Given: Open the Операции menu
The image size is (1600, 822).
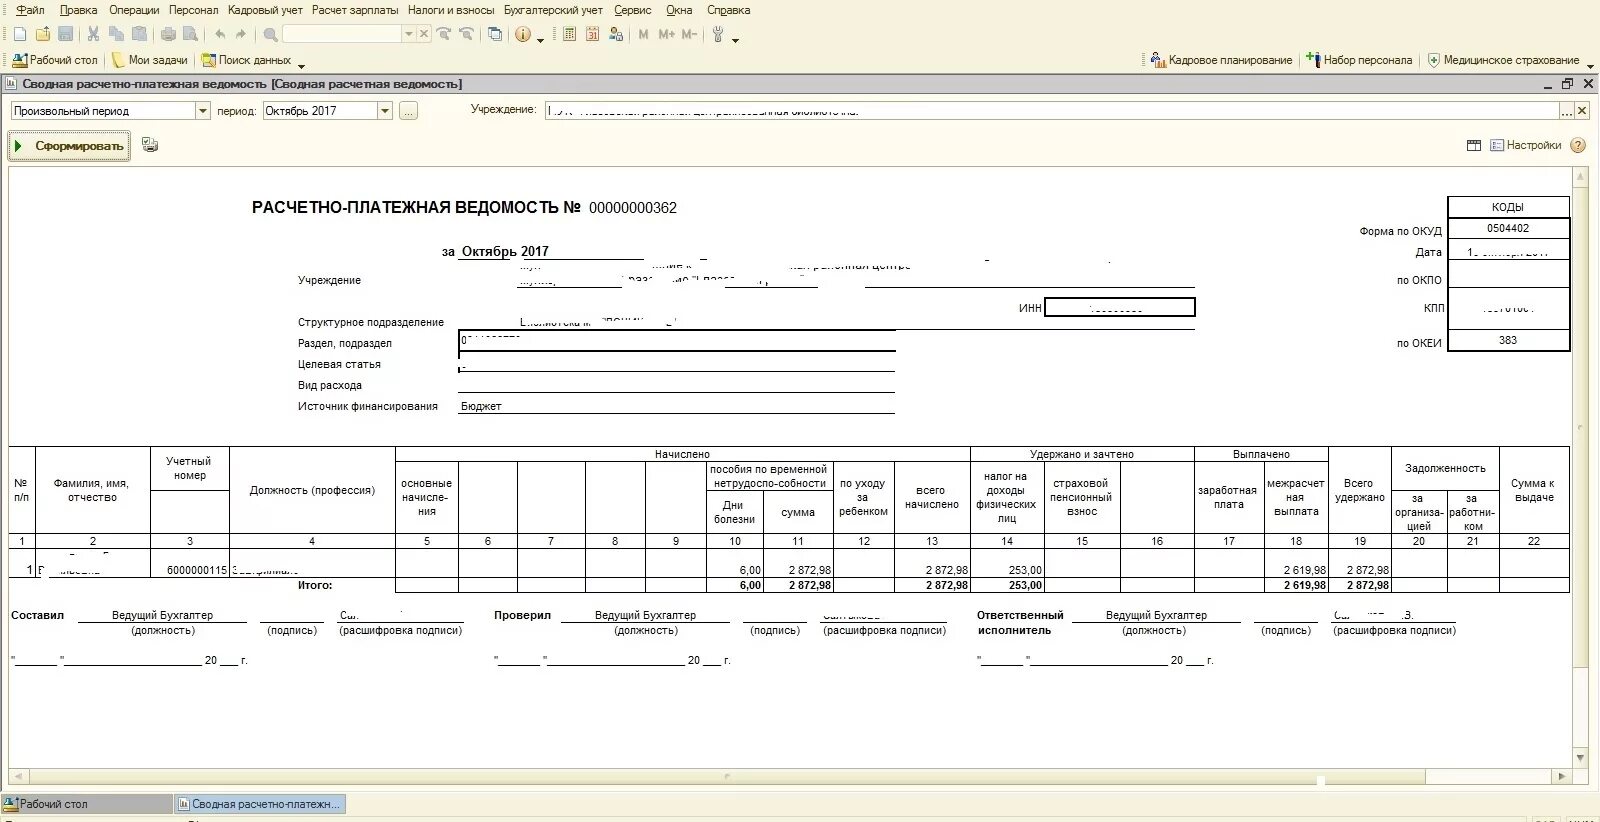Looking at the screenshot, I should [134, 10].
